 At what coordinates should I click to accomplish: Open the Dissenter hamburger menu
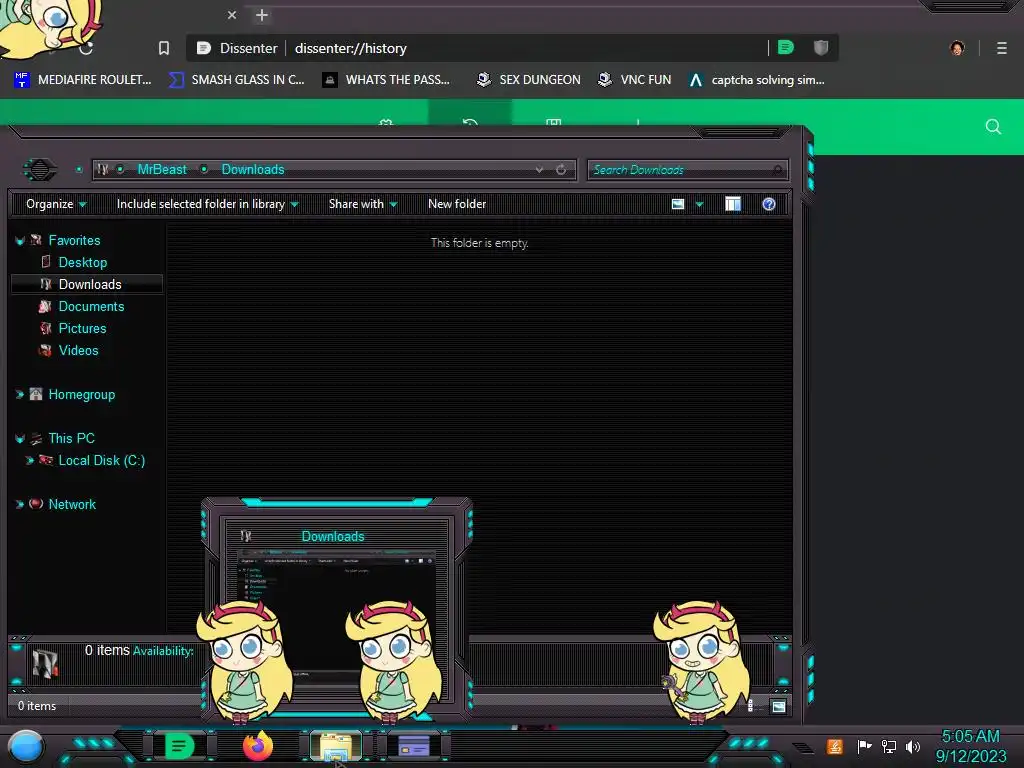pos(1002,48)
